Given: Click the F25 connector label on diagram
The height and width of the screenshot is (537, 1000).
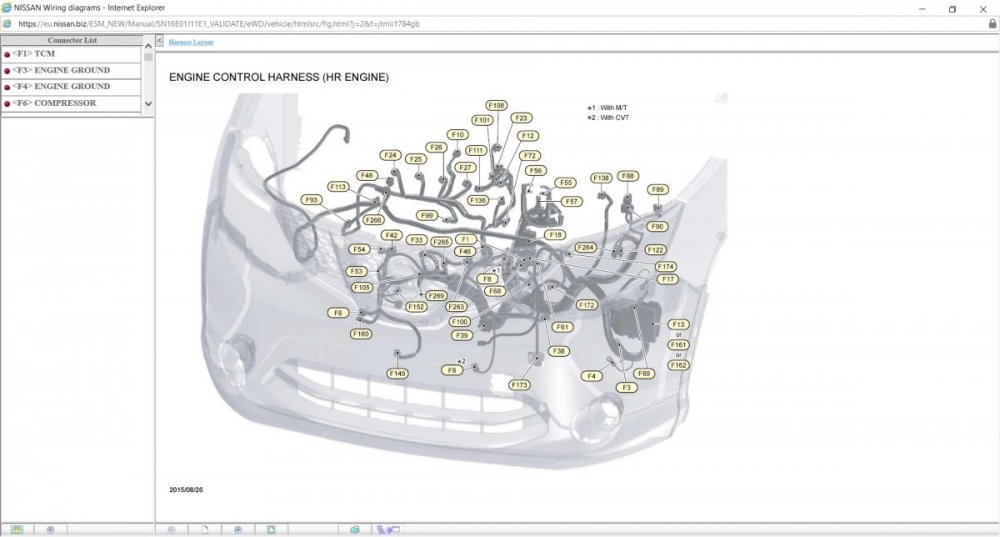Looking at the screenshot, I should 416,159.
